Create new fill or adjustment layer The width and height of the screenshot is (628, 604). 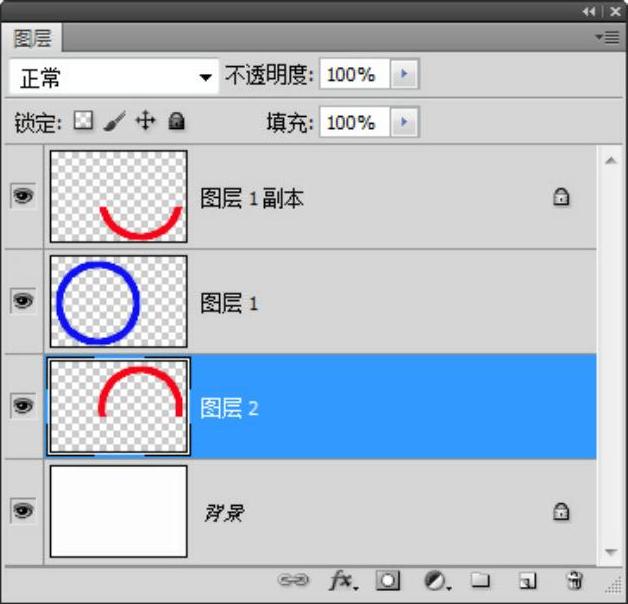pos(435,580)
